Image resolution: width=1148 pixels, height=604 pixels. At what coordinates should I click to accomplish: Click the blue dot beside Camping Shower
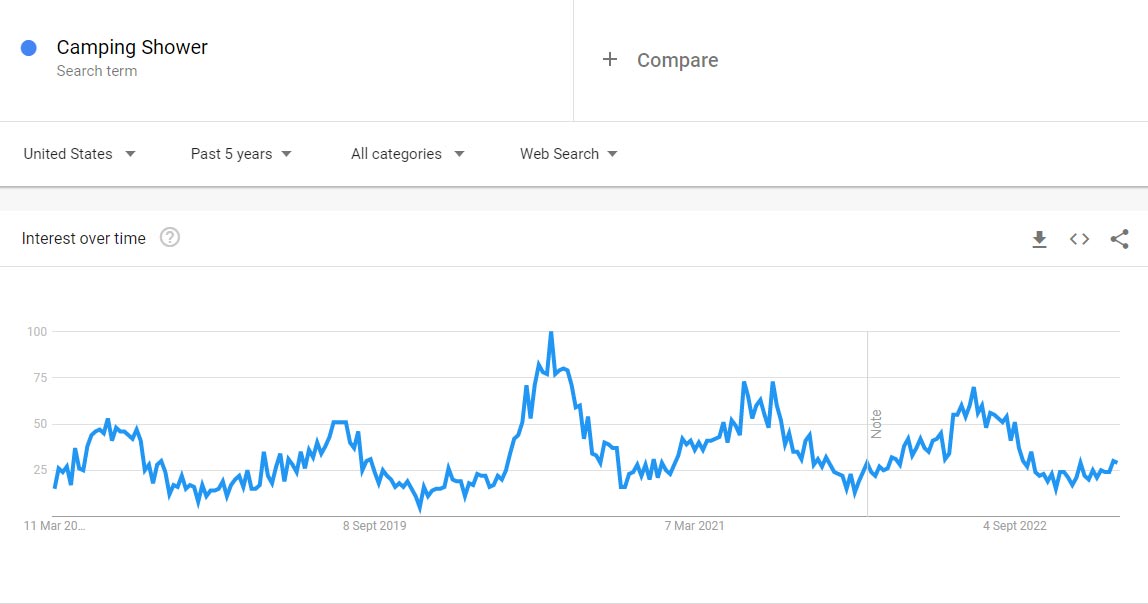(x=29, y=48)
